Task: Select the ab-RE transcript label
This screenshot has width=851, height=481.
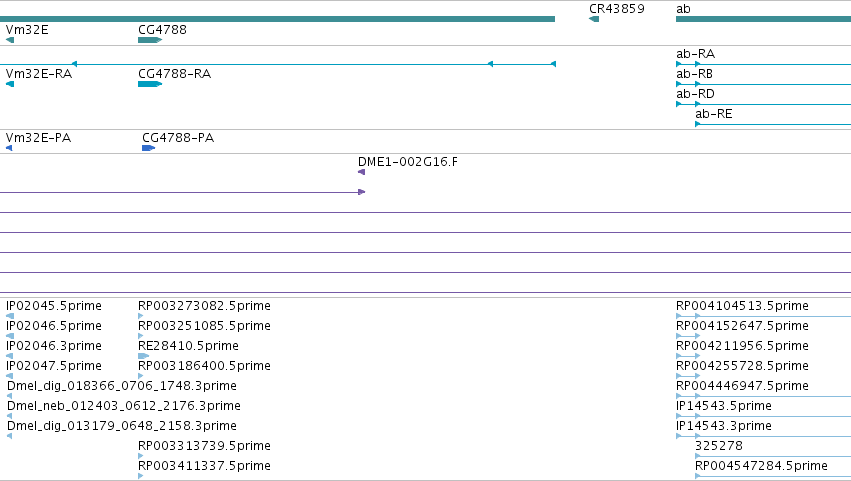Action: point(714,114)
